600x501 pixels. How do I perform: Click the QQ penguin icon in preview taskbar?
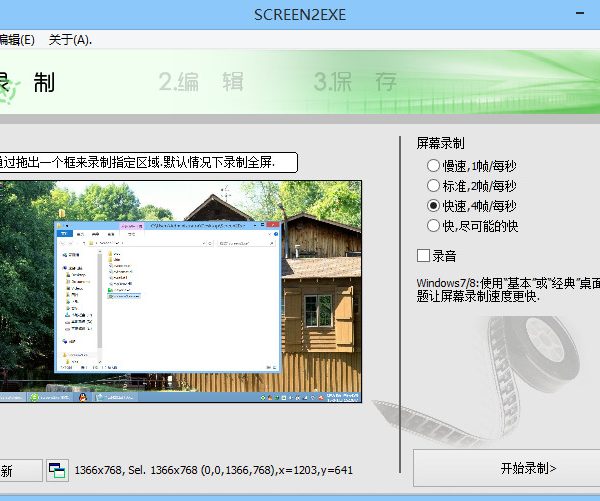point(97,397)
